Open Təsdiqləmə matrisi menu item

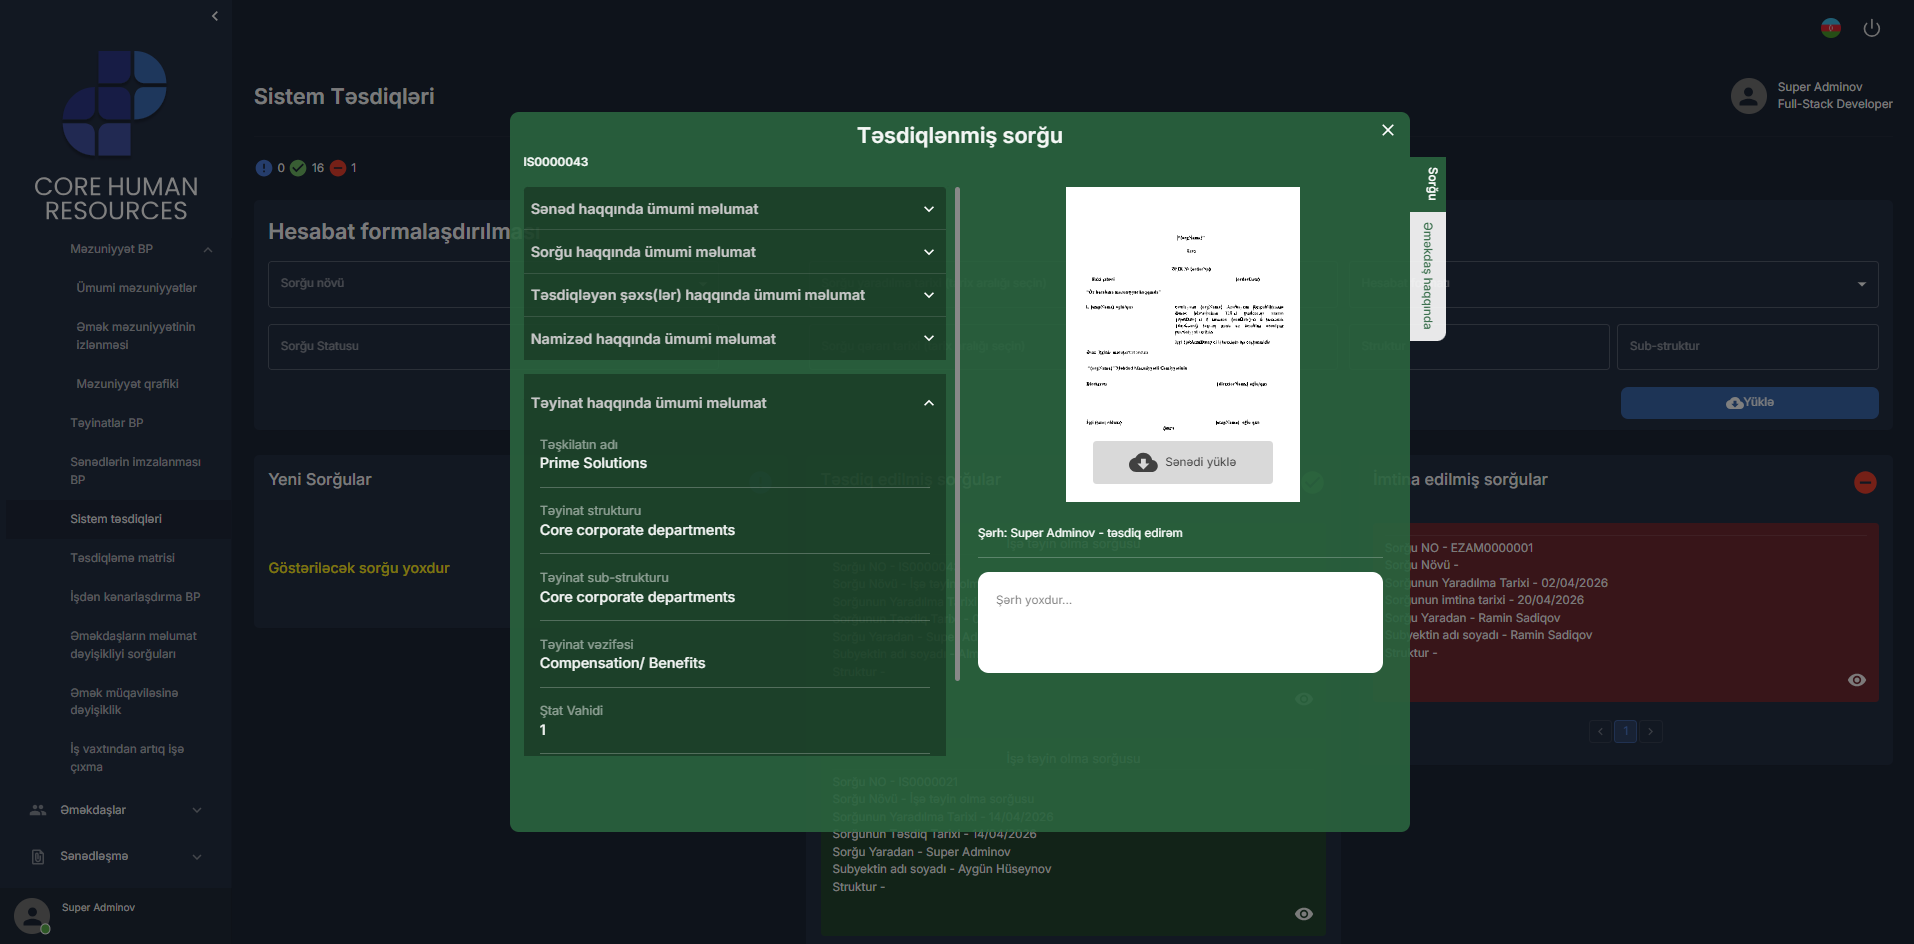(123, 558)
